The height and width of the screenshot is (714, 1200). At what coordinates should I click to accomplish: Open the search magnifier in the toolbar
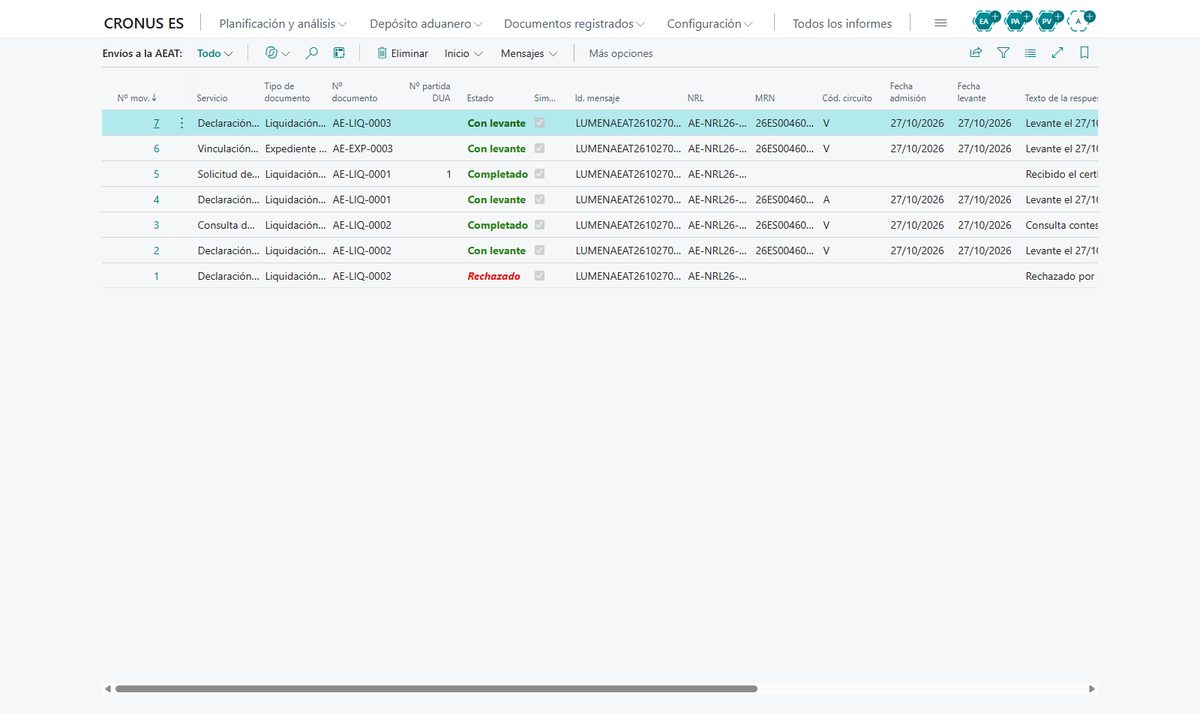coord(312,53)
